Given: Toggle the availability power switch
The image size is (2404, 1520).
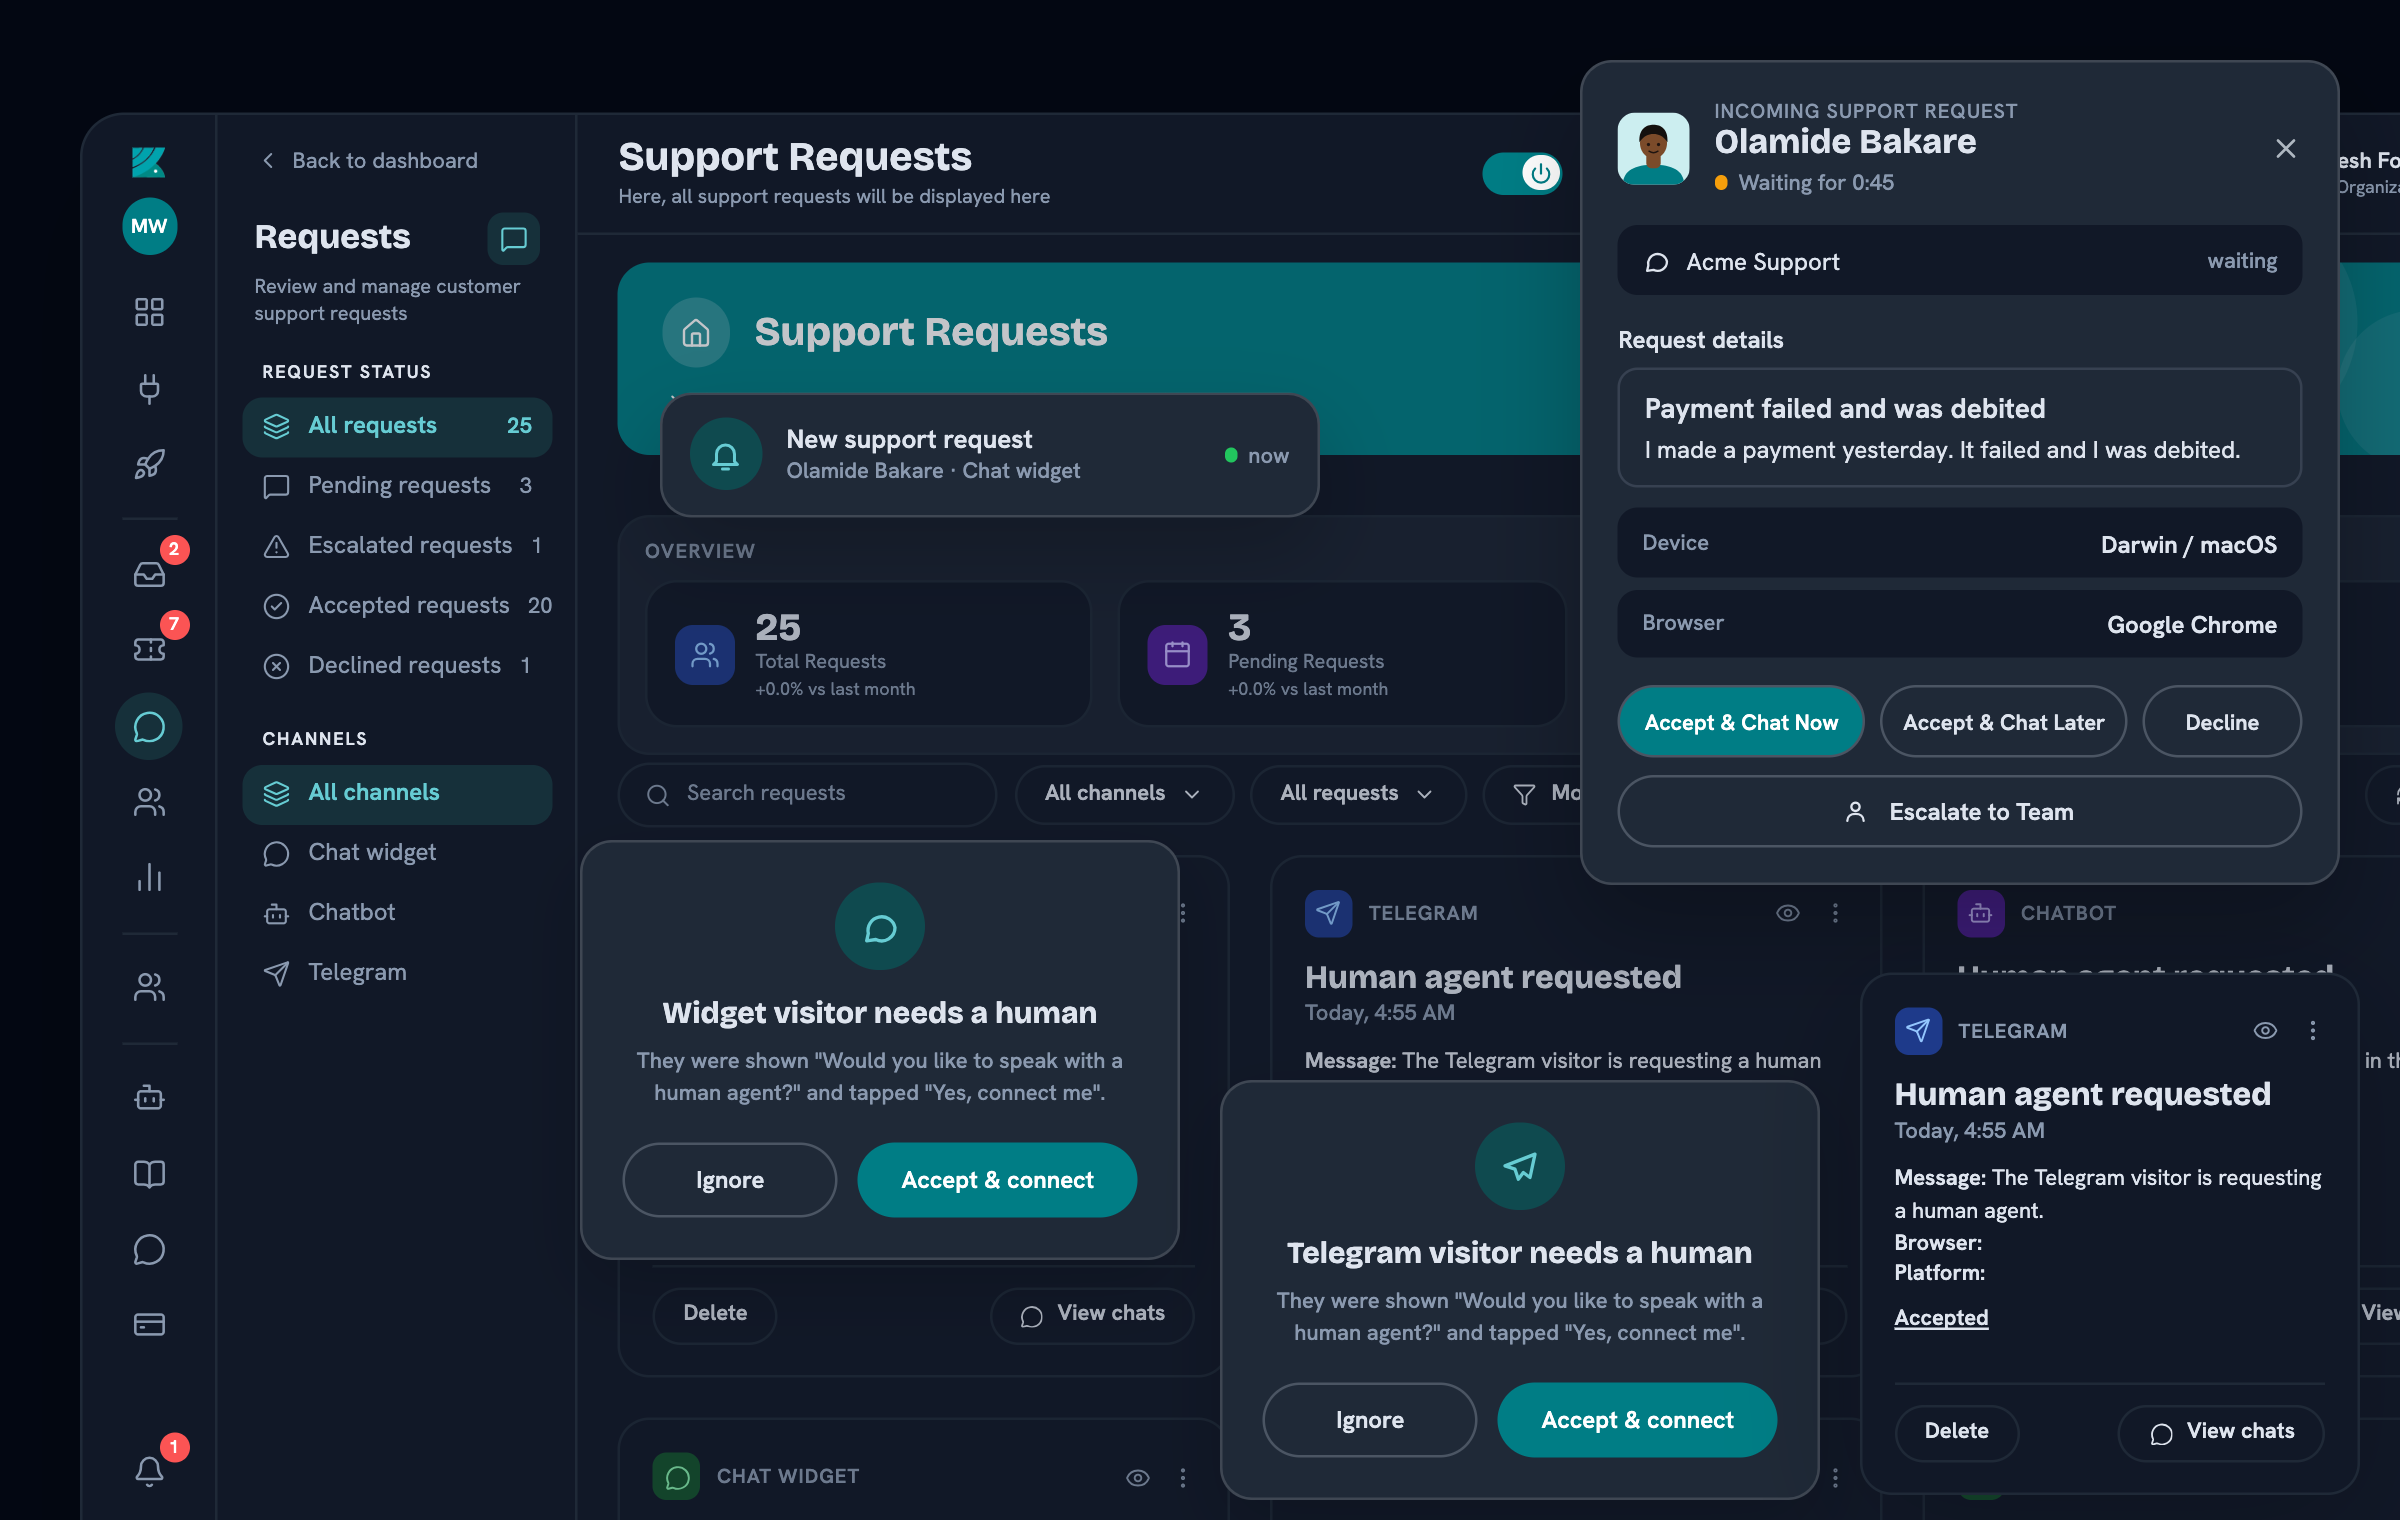Looking at the screenshot, I should tap(1521, 173).
